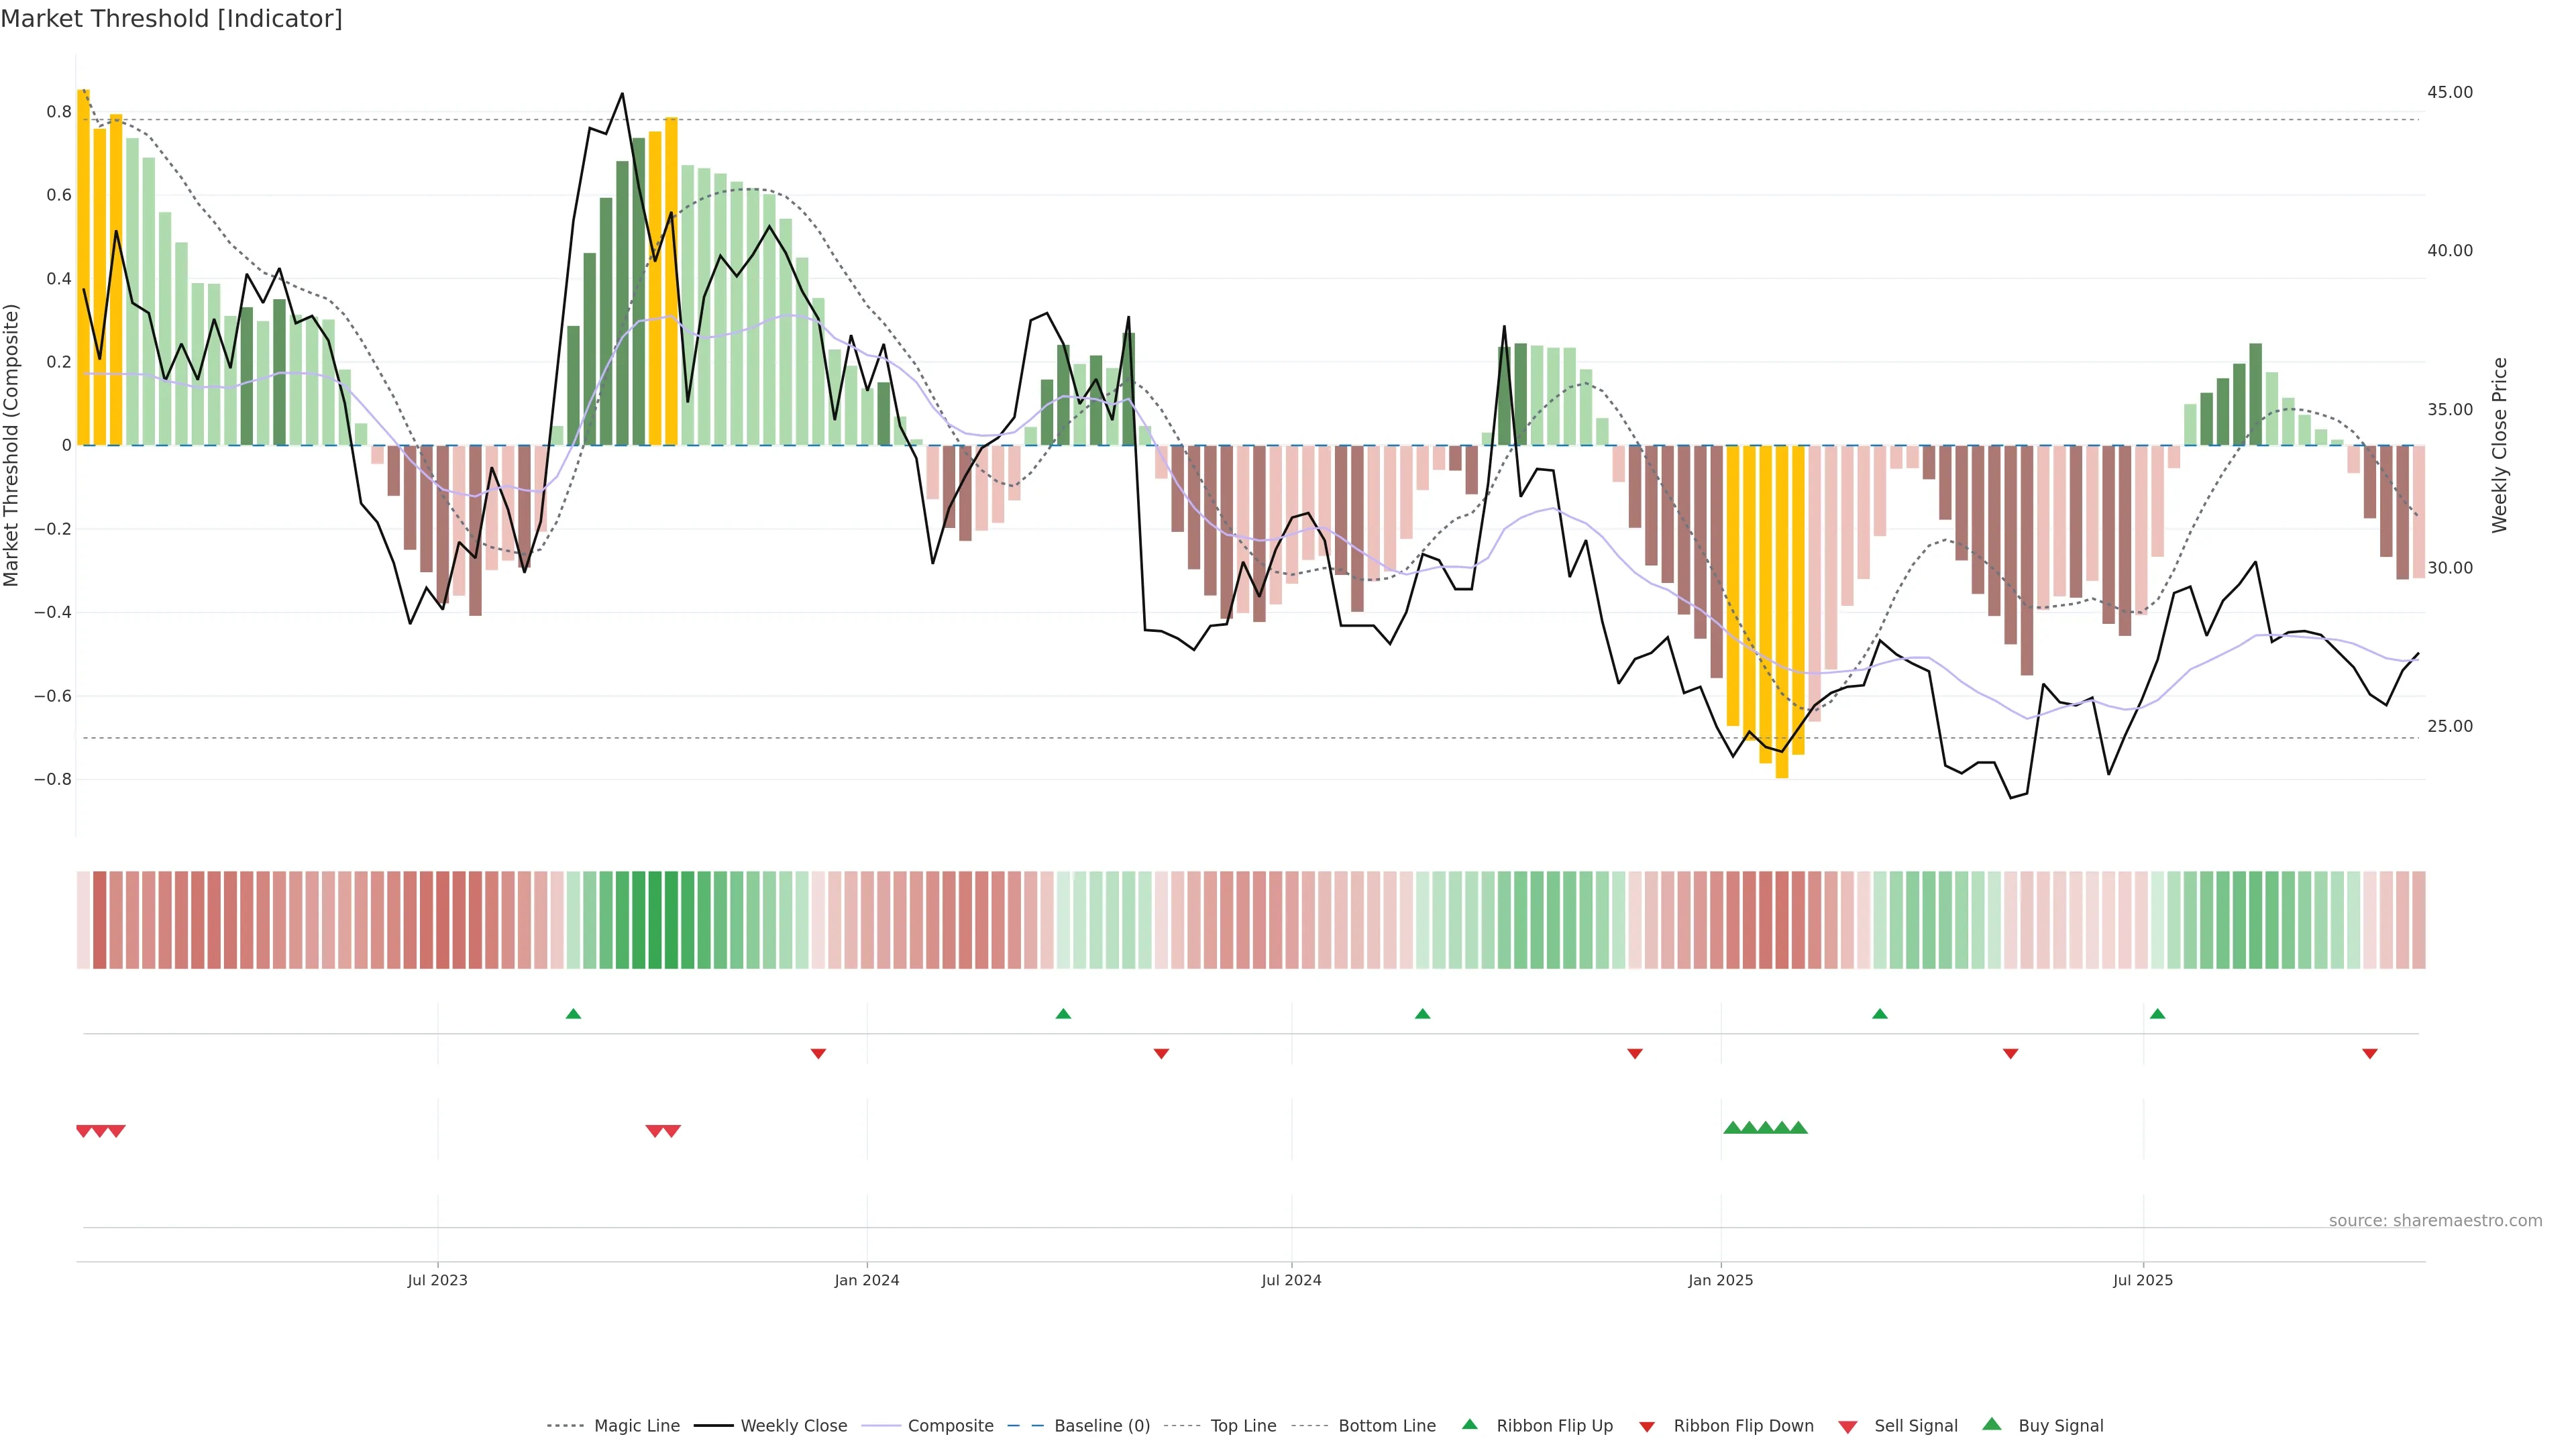Click the Market Threshold [Indicator] title
The width and height of the screenshot is (2576, 1449).
(x=171, y=19)
